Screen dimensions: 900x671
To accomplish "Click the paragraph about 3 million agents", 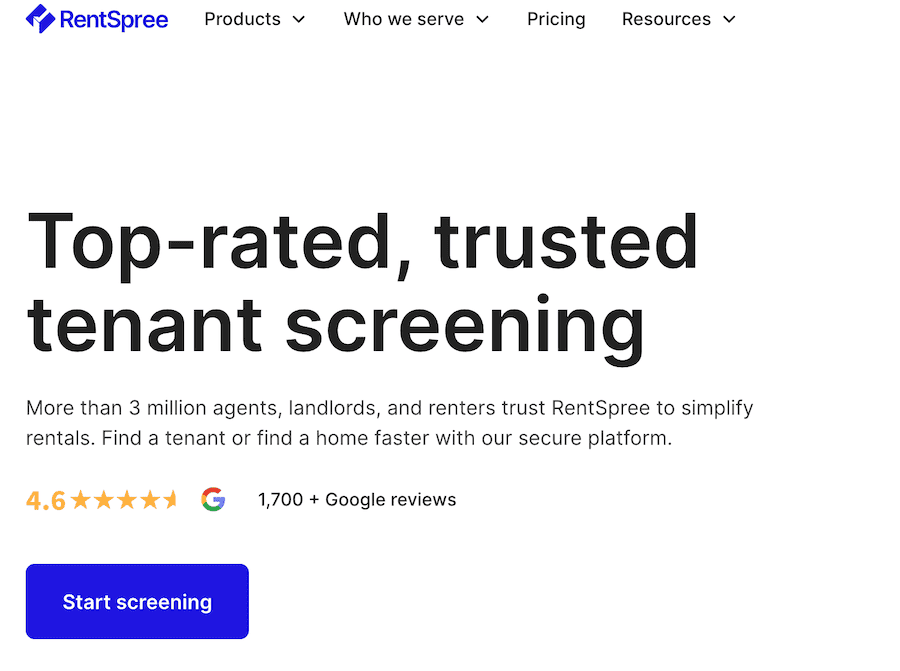I will click(x=390, y=423).
